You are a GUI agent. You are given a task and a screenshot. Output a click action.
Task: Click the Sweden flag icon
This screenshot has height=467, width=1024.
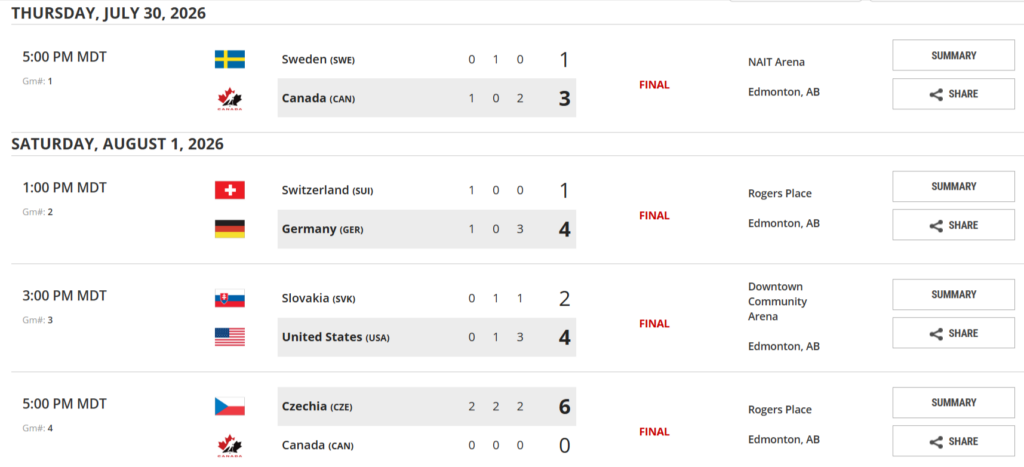(x=229, y=59)
